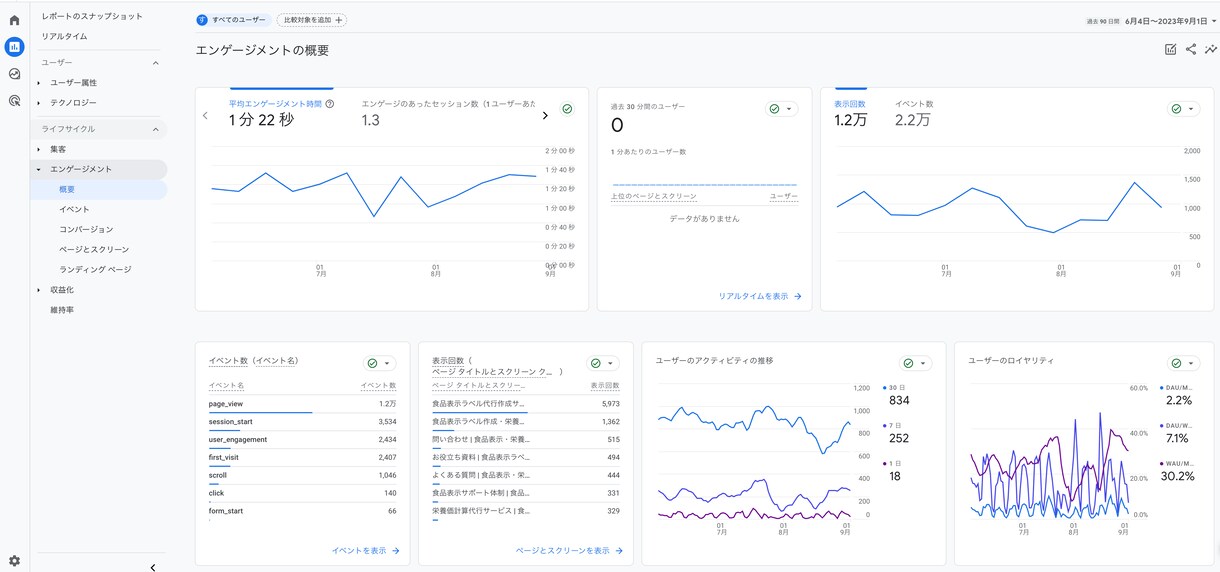Open the Explore icon in left rail
Screen dimensions: 1220x572
pos(14,73)
